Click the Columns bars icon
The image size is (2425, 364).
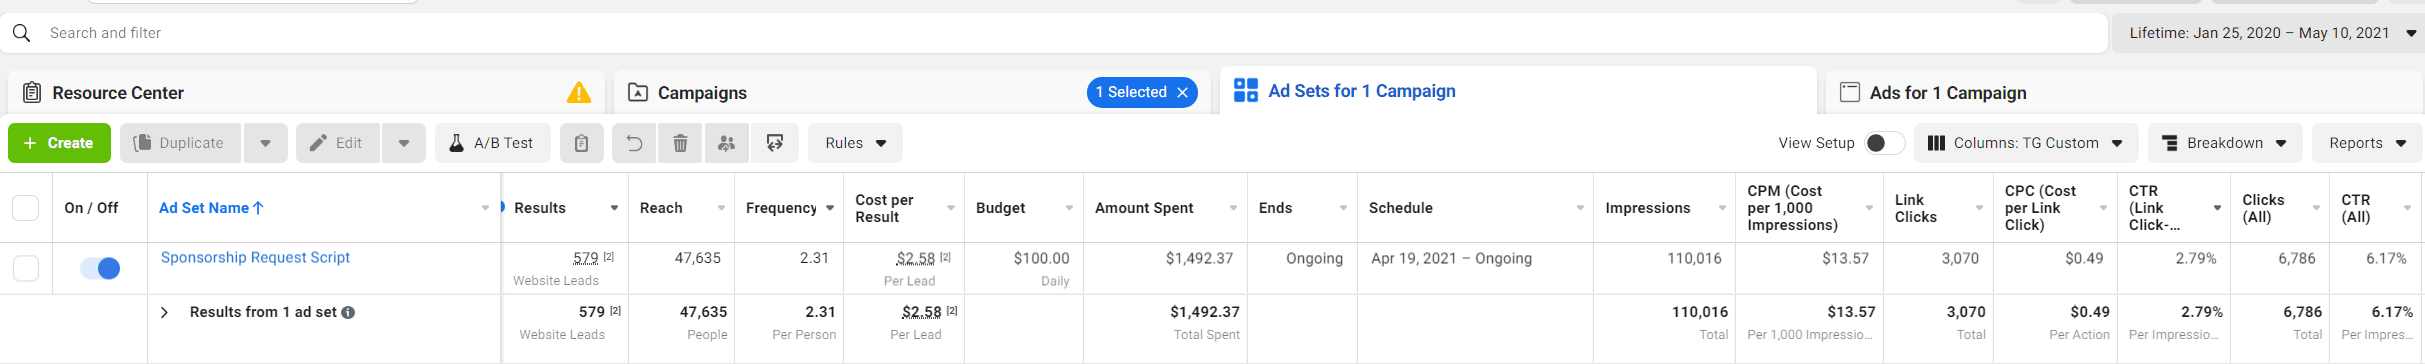(x=1936, y=143)
